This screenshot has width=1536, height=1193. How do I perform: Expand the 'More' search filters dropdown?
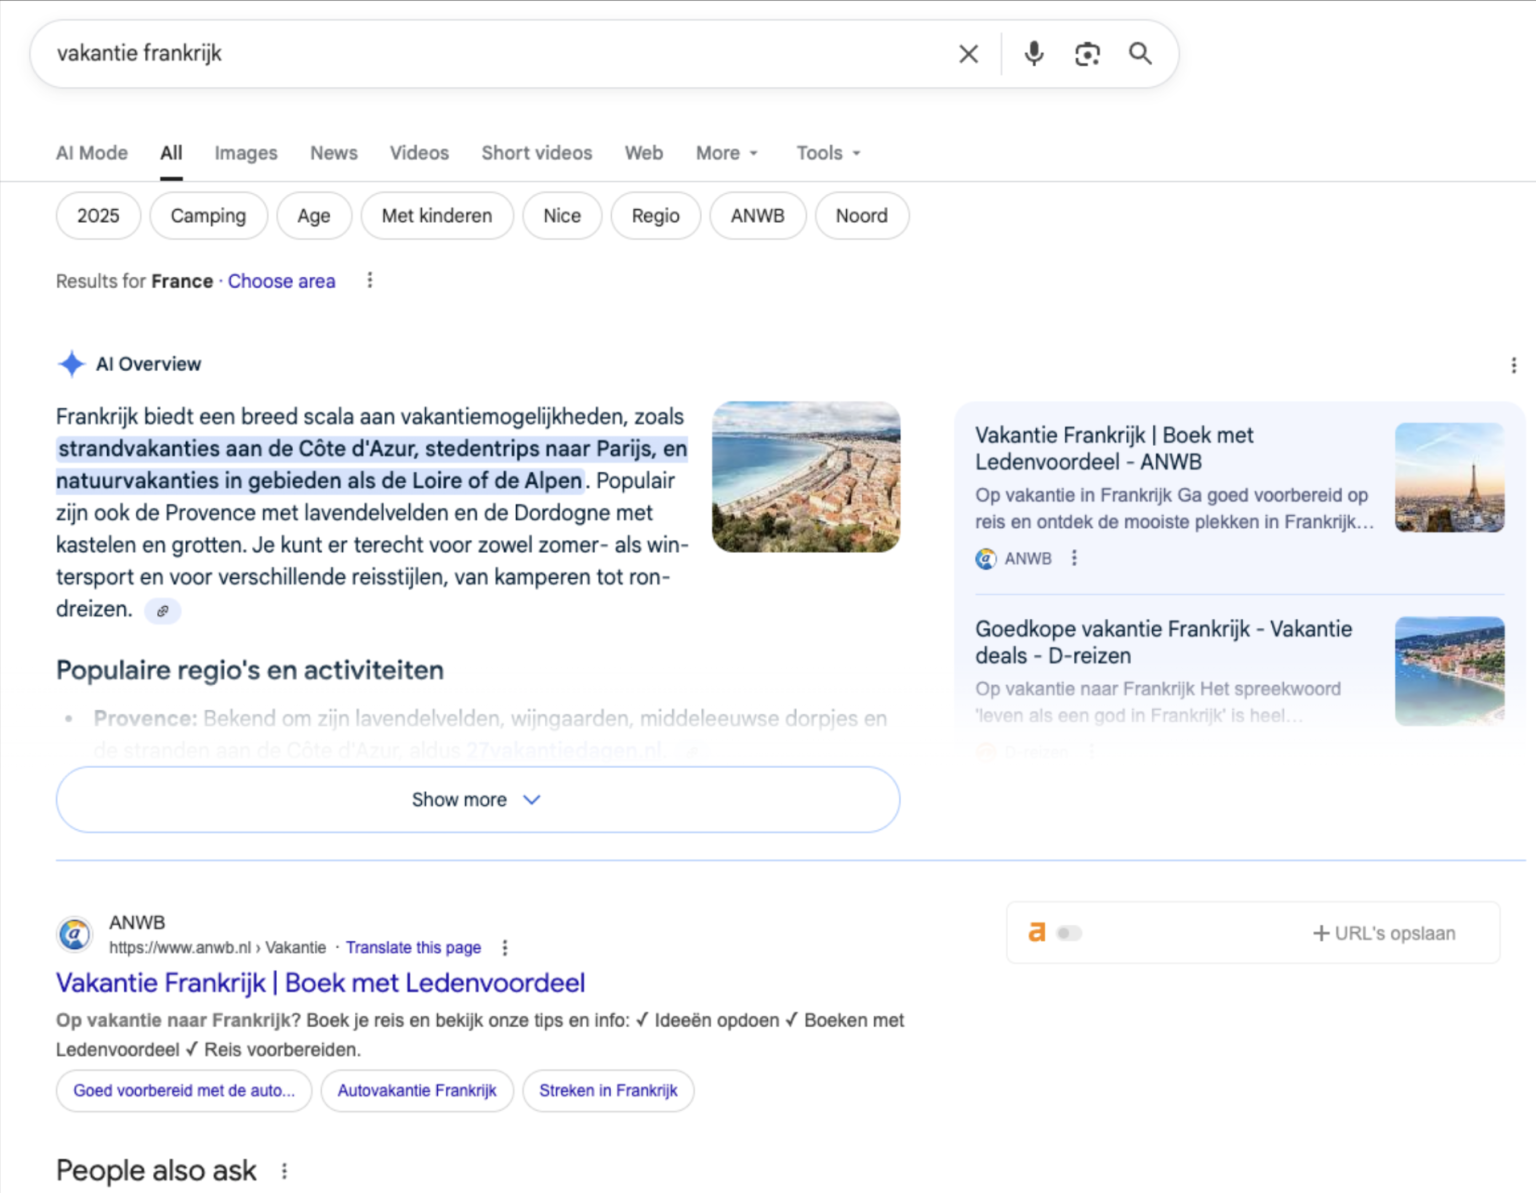(727, 153)
